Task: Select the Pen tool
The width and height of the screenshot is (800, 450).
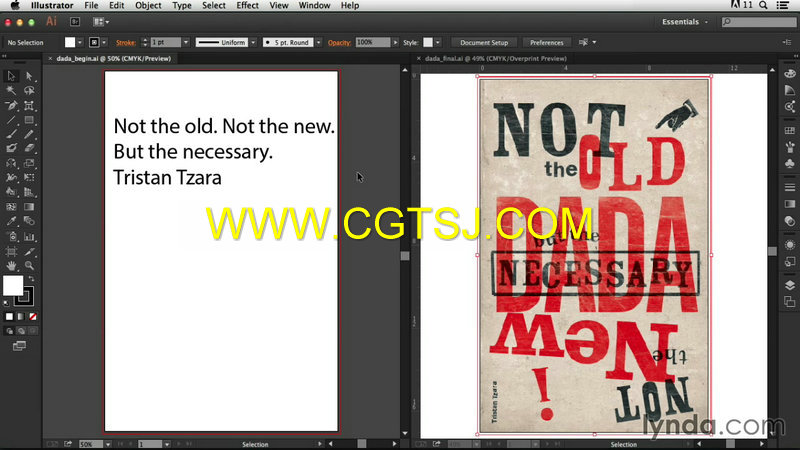Action: click(11, 105)
